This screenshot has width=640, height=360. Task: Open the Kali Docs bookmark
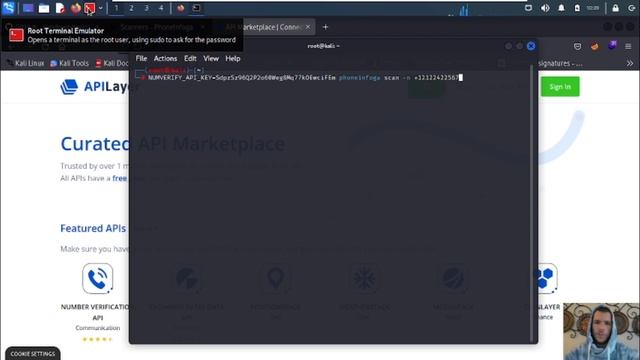pos(112,63)
